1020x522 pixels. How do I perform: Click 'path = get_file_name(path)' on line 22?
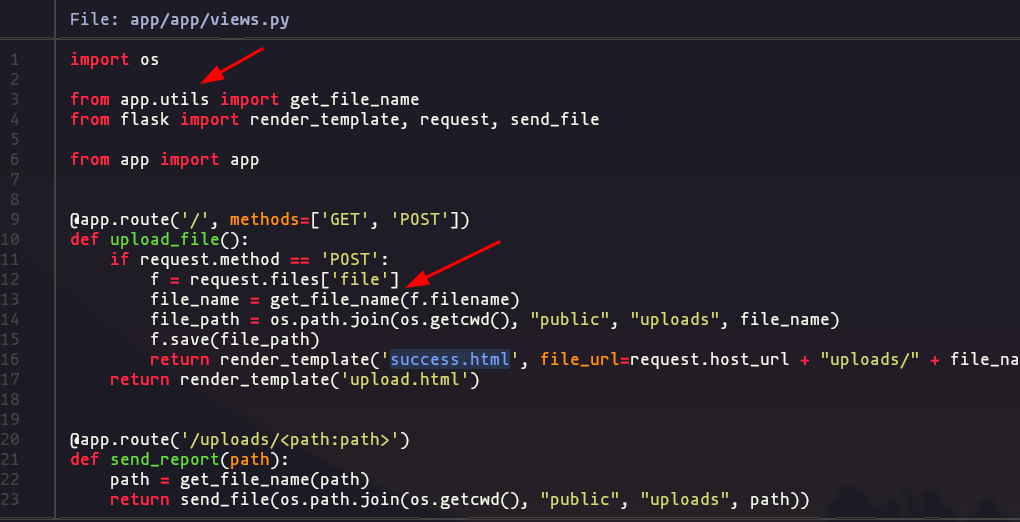pos(240,480)
